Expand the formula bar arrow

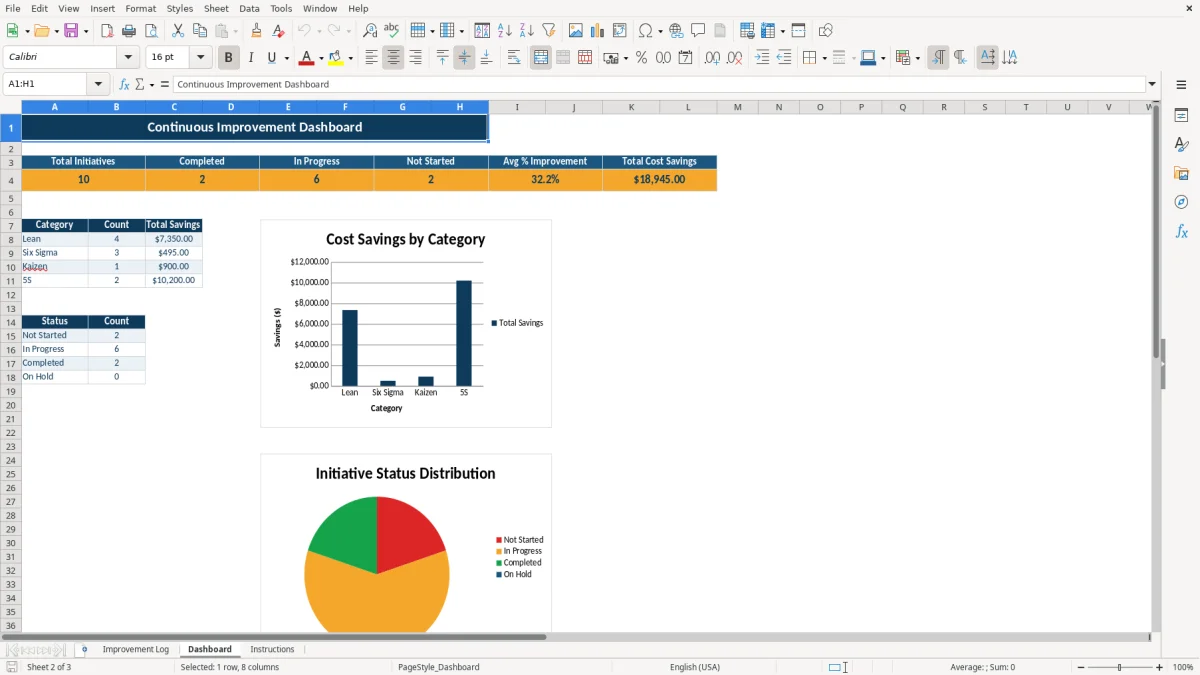point(1152,85)
